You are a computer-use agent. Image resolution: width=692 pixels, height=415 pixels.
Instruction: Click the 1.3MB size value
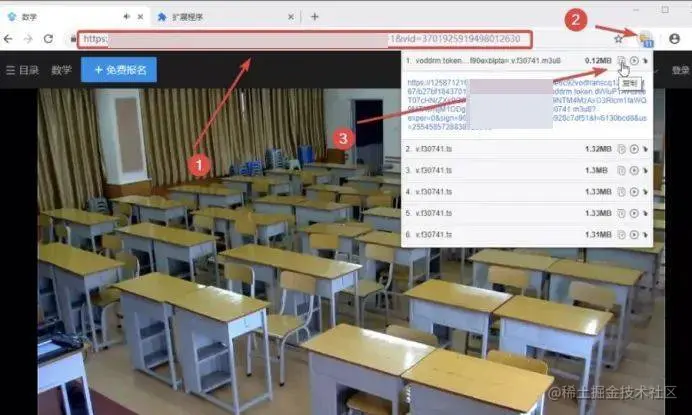click(x=596, y=170)
